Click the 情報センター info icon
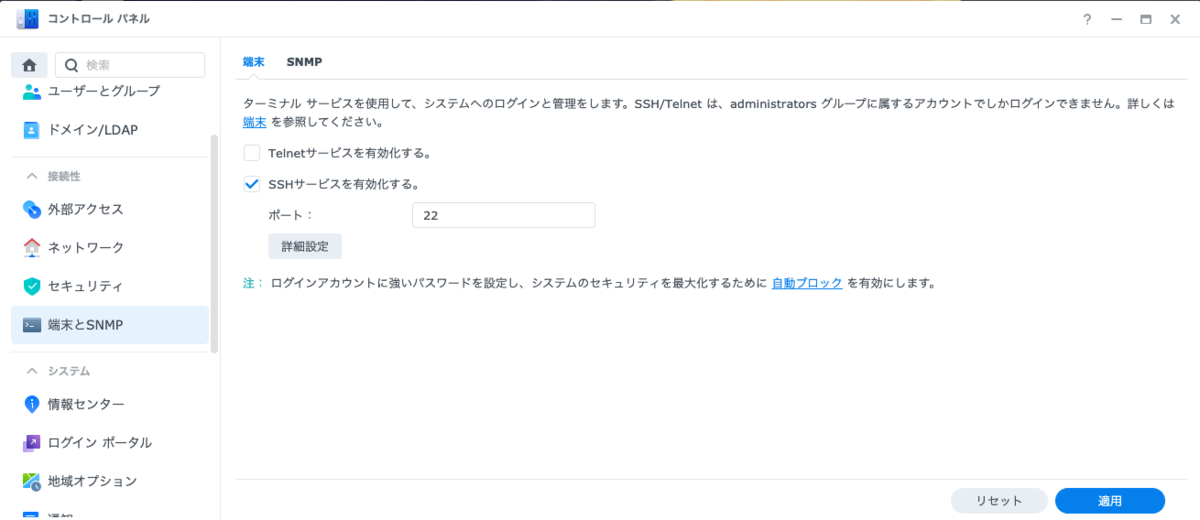Viewport: 1200px width, 520px height. [32, 404]
